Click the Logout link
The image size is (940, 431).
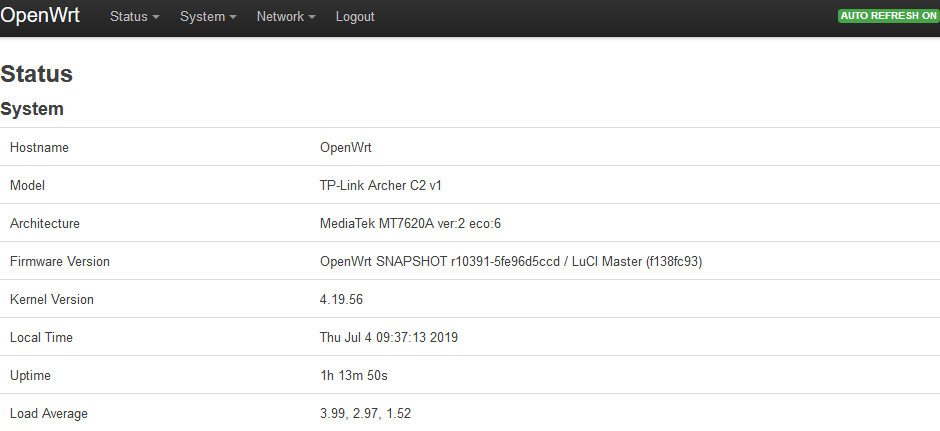point(355,17)
